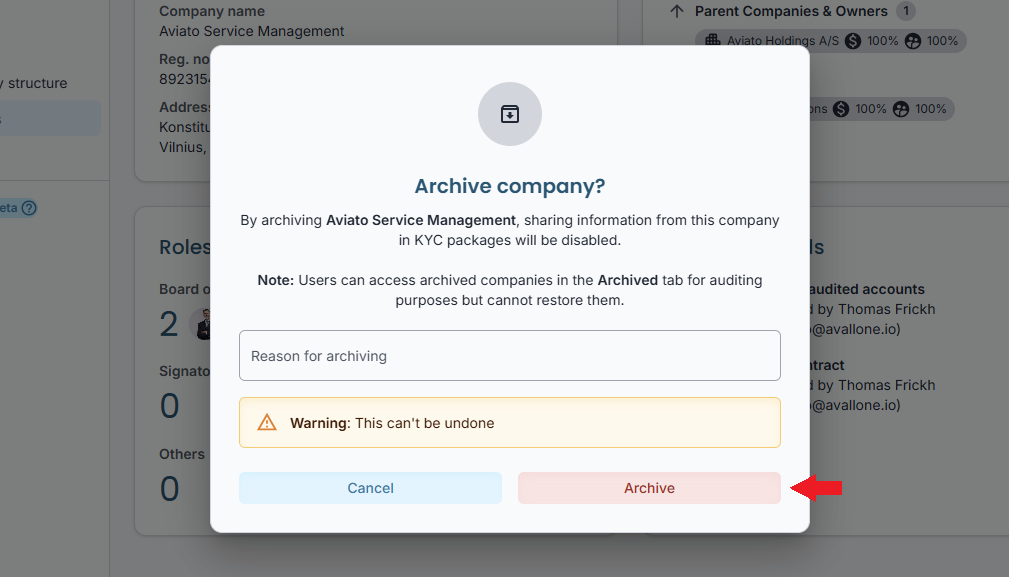1009x577 pixels.
Task: Click dollar icon on the second owner chip
Action: click(x=841, y=109)
